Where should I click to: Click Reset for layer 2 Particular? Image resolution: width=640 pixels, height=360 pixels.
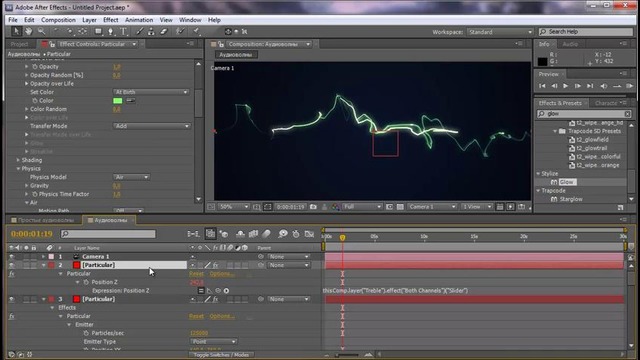click(x=196, y=274)
